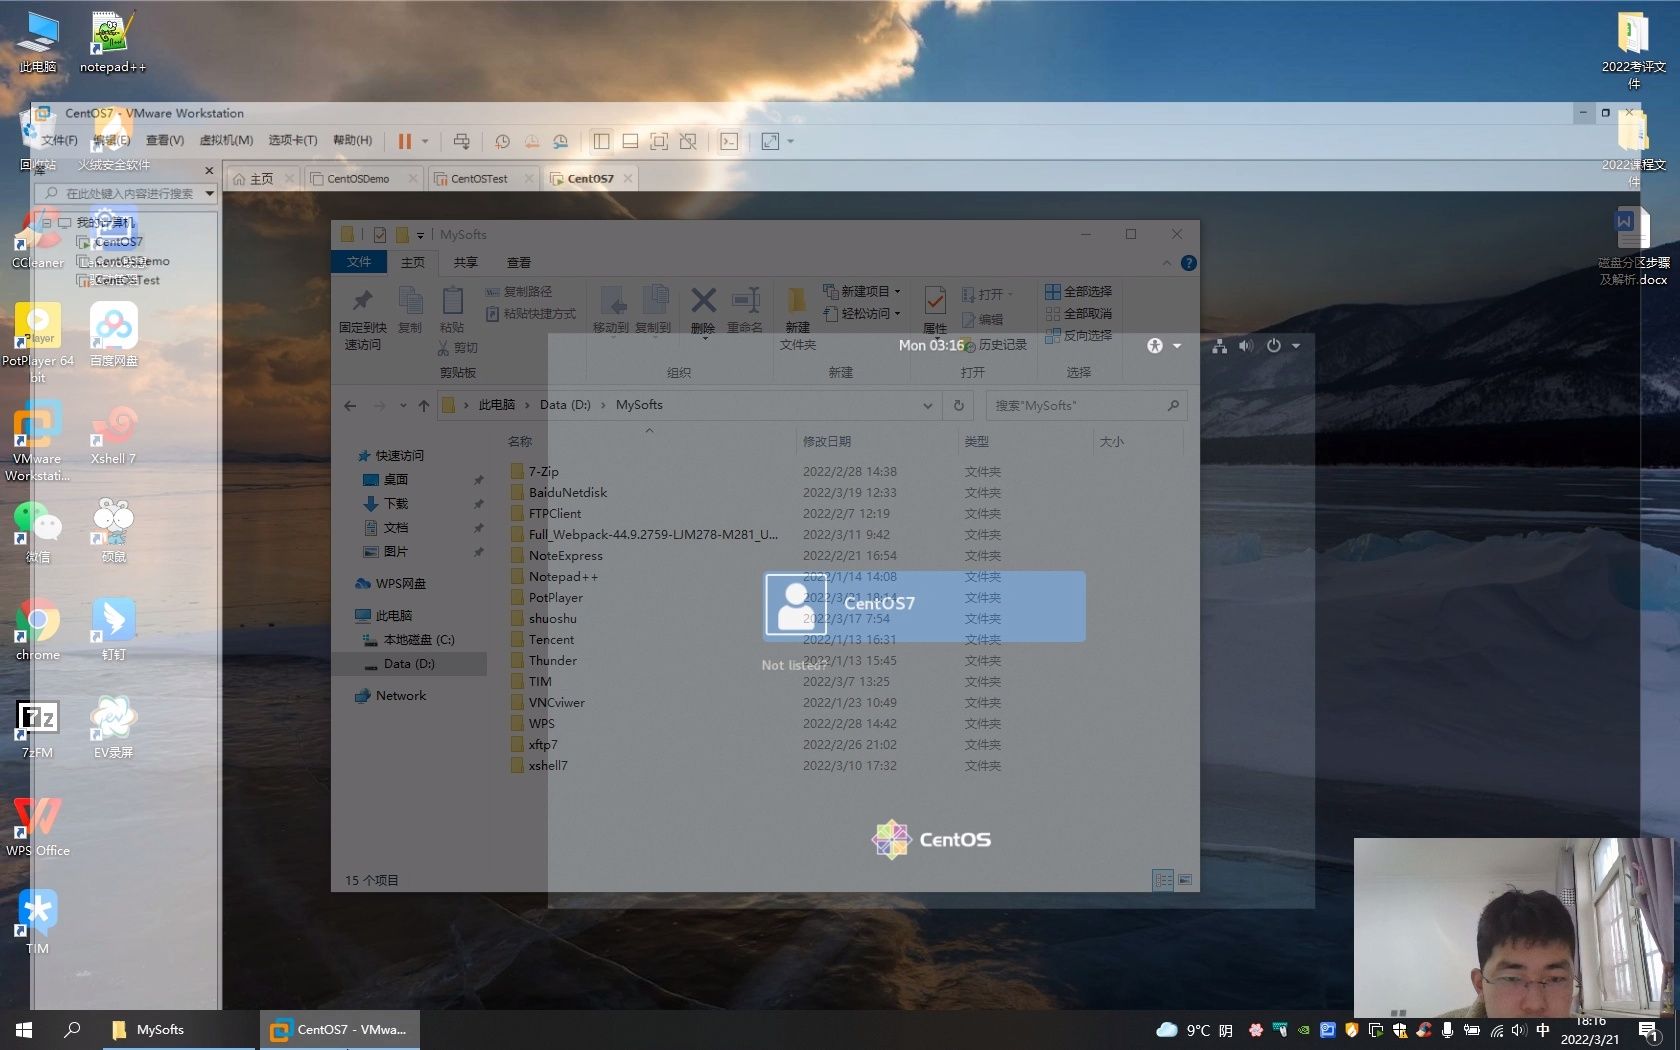Suspend the virtual machine with the Pause icon
The height and width of the screenshot is (1050, 1680).
point(406,141)
